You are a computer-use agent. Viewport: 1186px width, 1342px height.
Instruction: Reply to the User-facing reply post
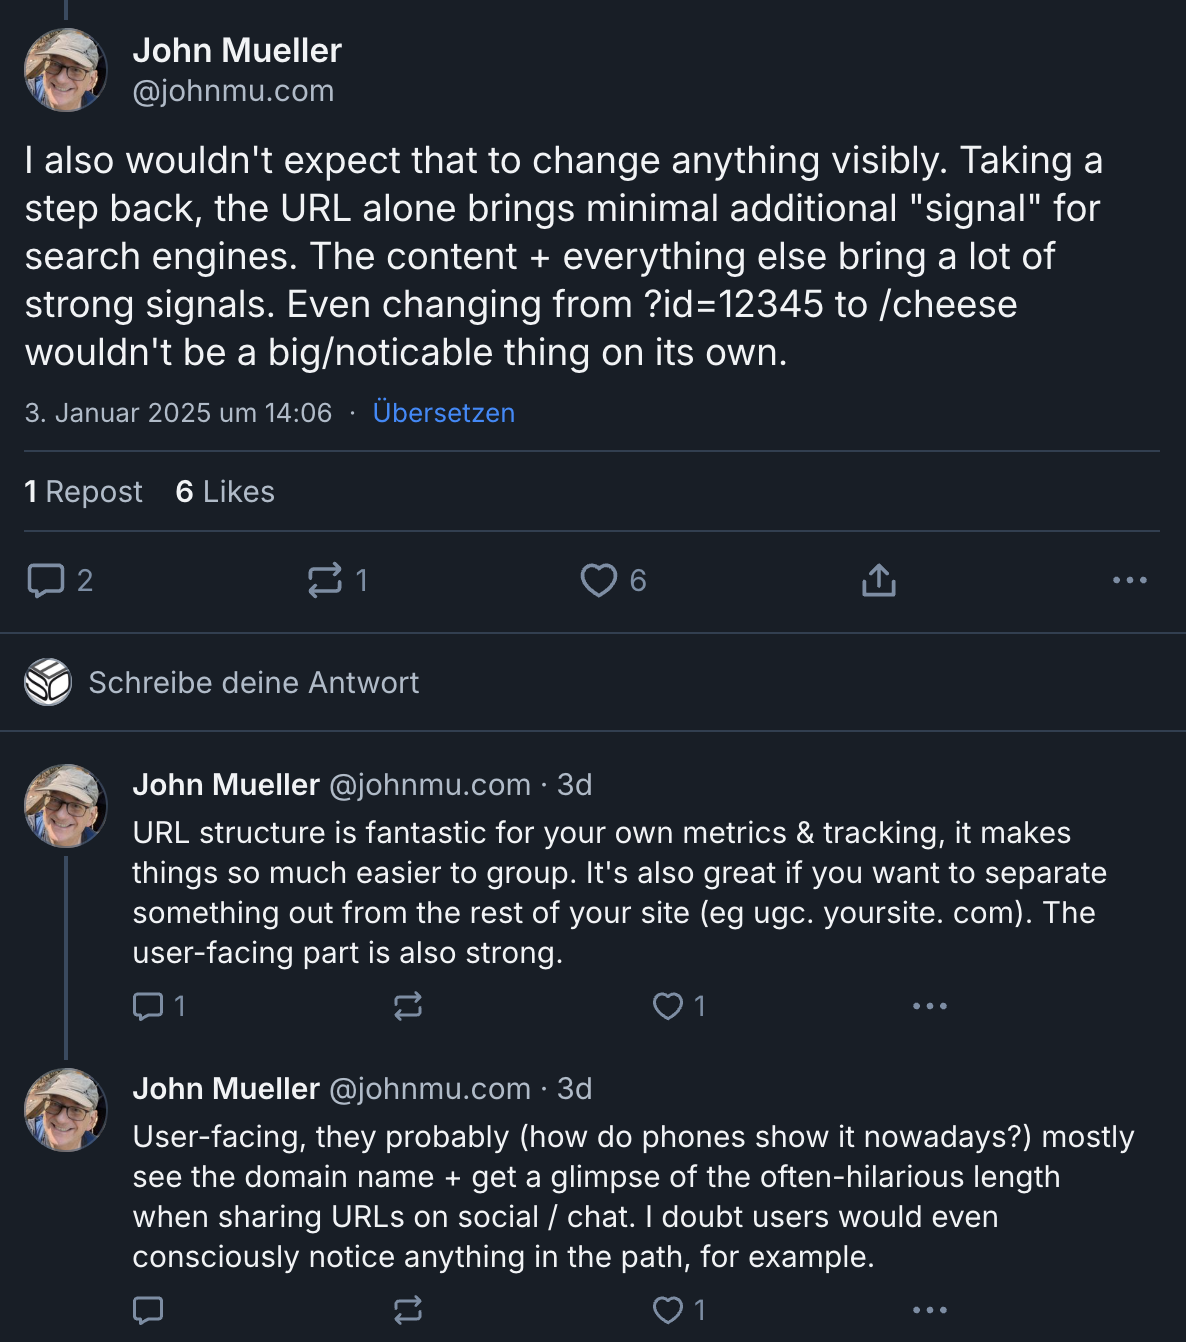(148, 1310)
